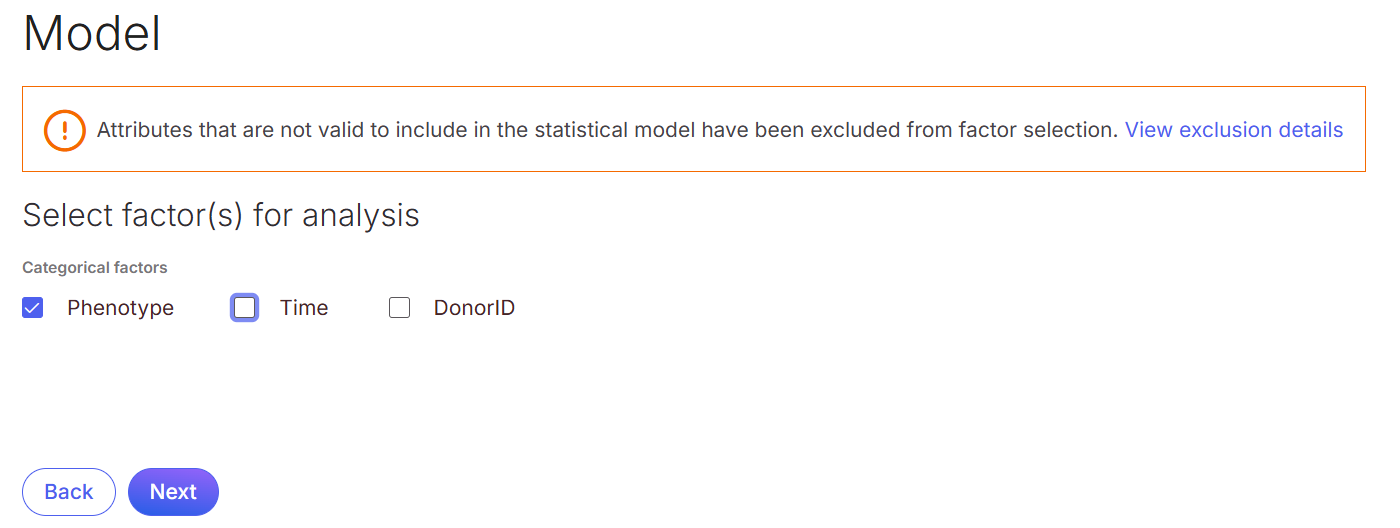Uncheck the Phenotype factor checkbox
Image resolution: width=1400 pixels, height=528 pixels.
pyautogui.click(x=33, y=308)
